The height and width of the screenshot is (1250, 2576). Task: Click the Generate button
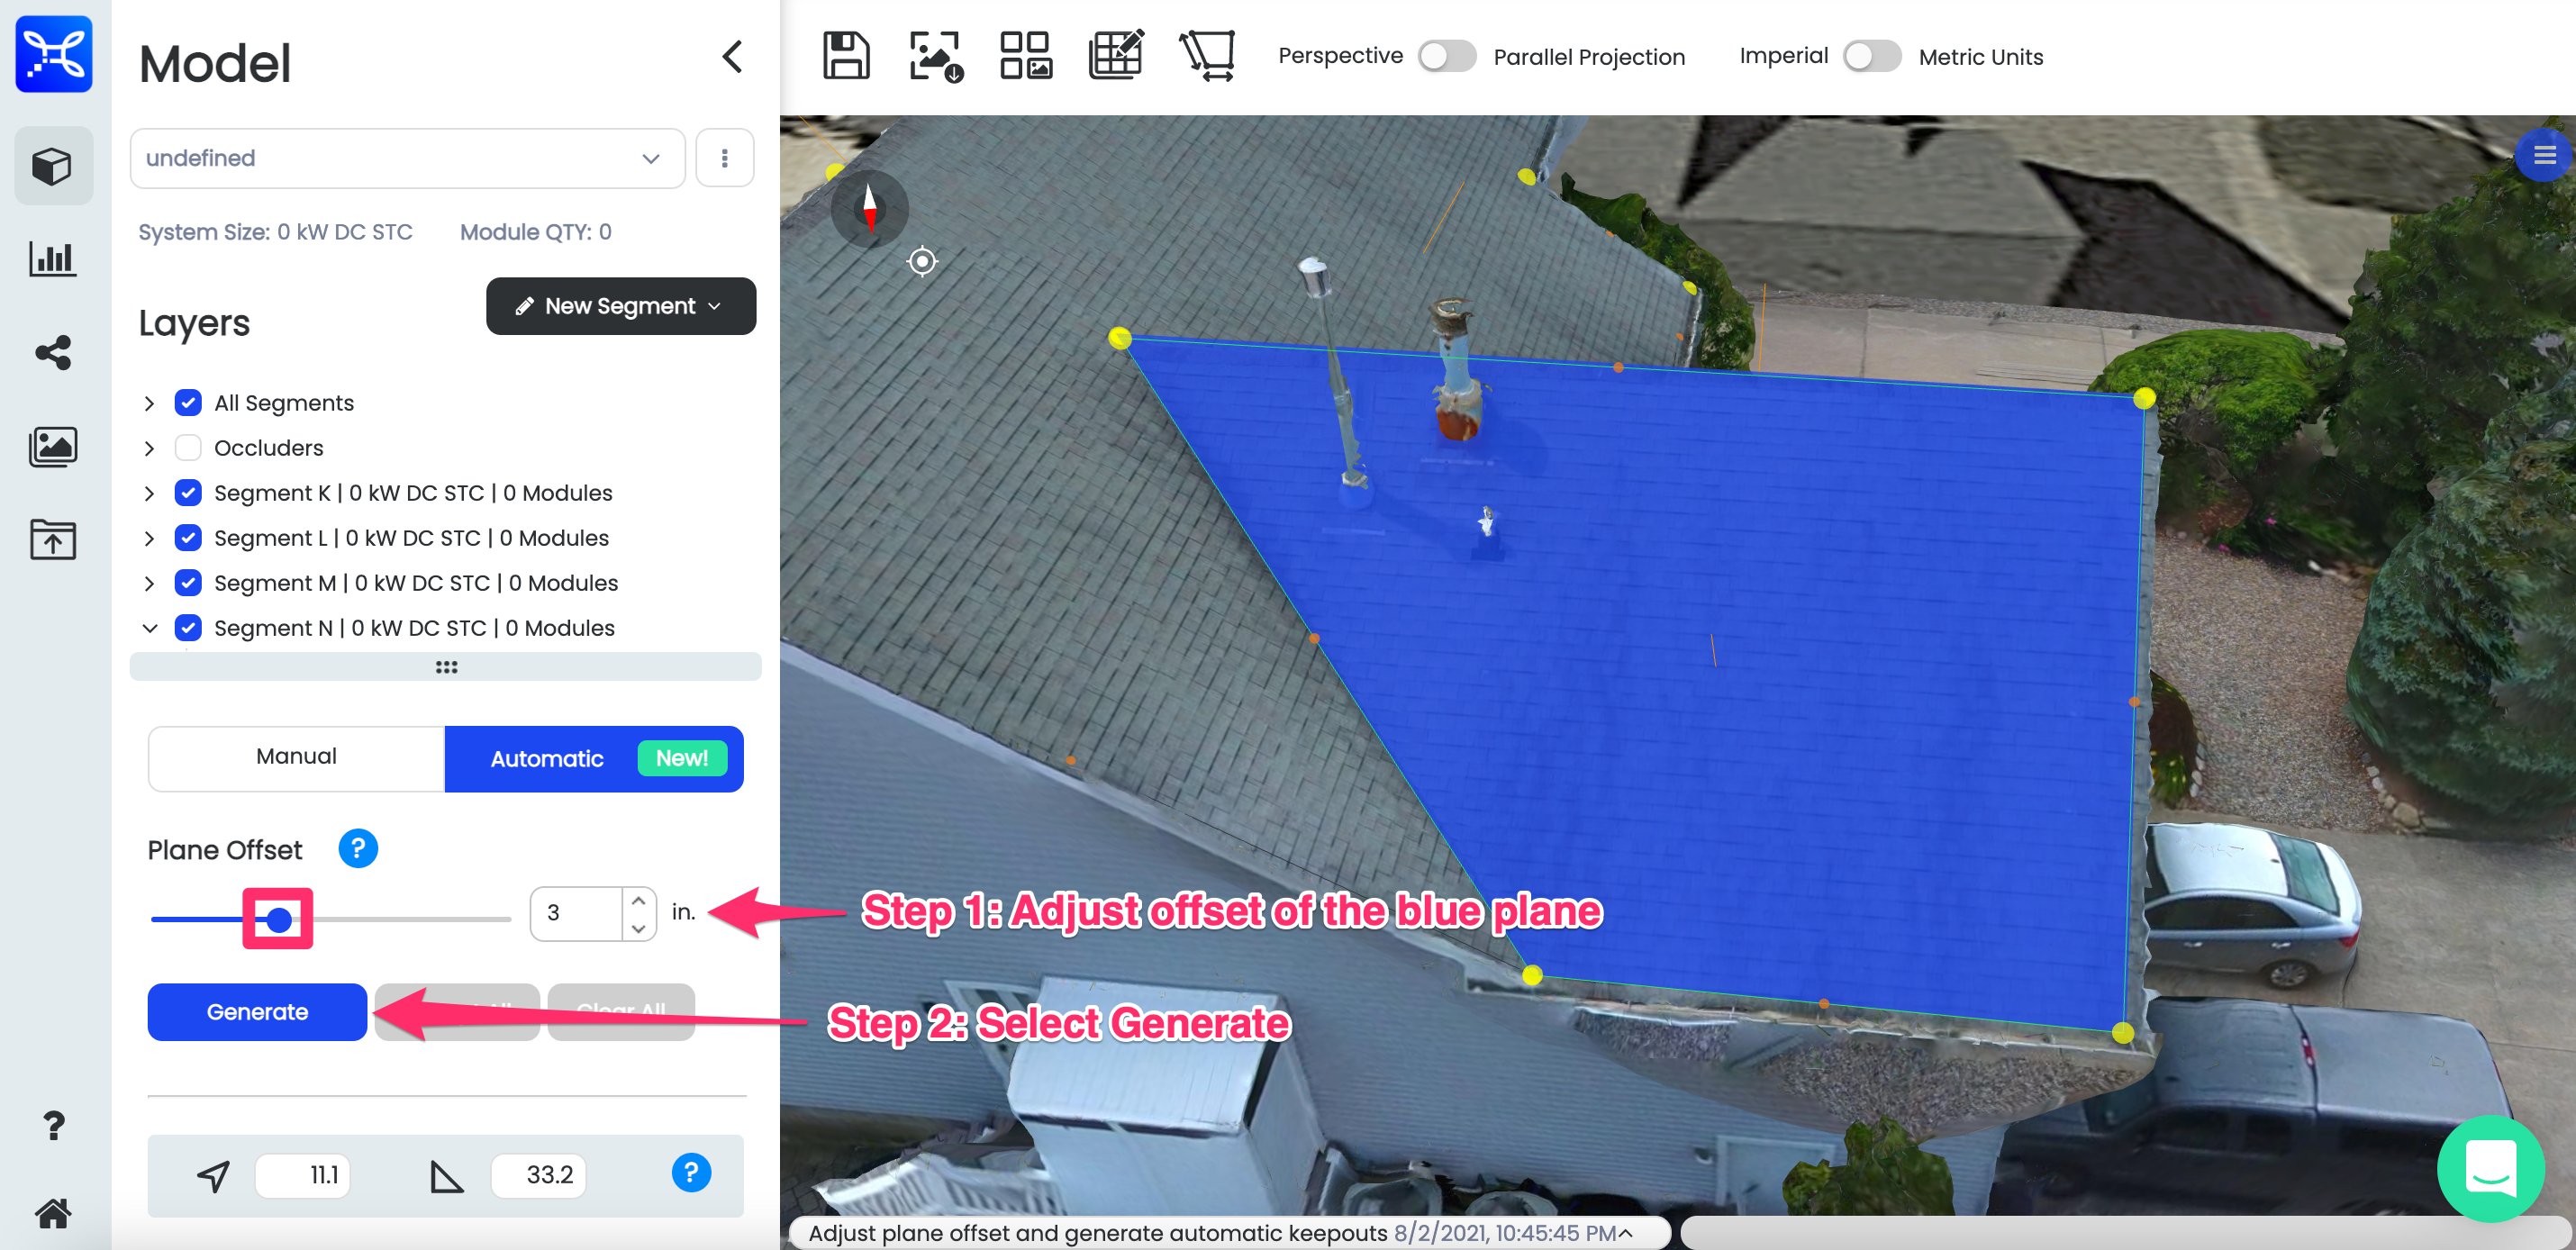pos(257,1011)
